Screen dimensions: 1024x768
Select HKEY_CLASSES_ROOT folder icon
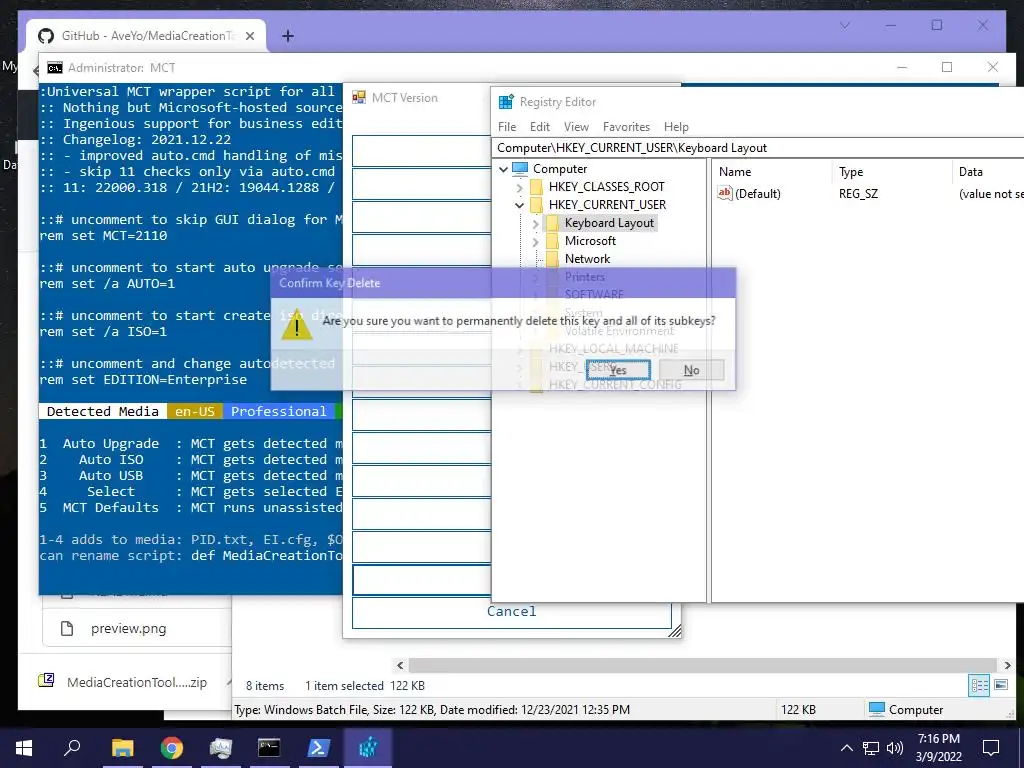536,187
